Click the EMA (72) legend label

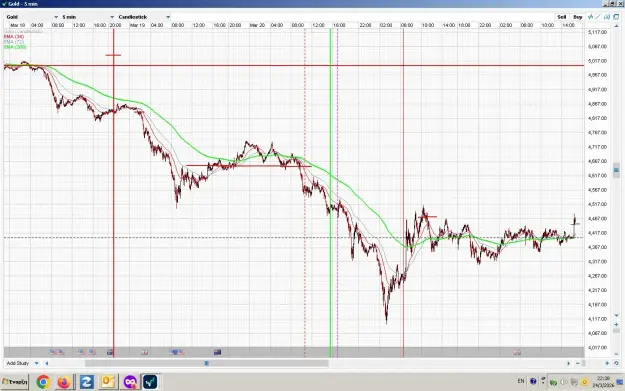pos(14,41)
